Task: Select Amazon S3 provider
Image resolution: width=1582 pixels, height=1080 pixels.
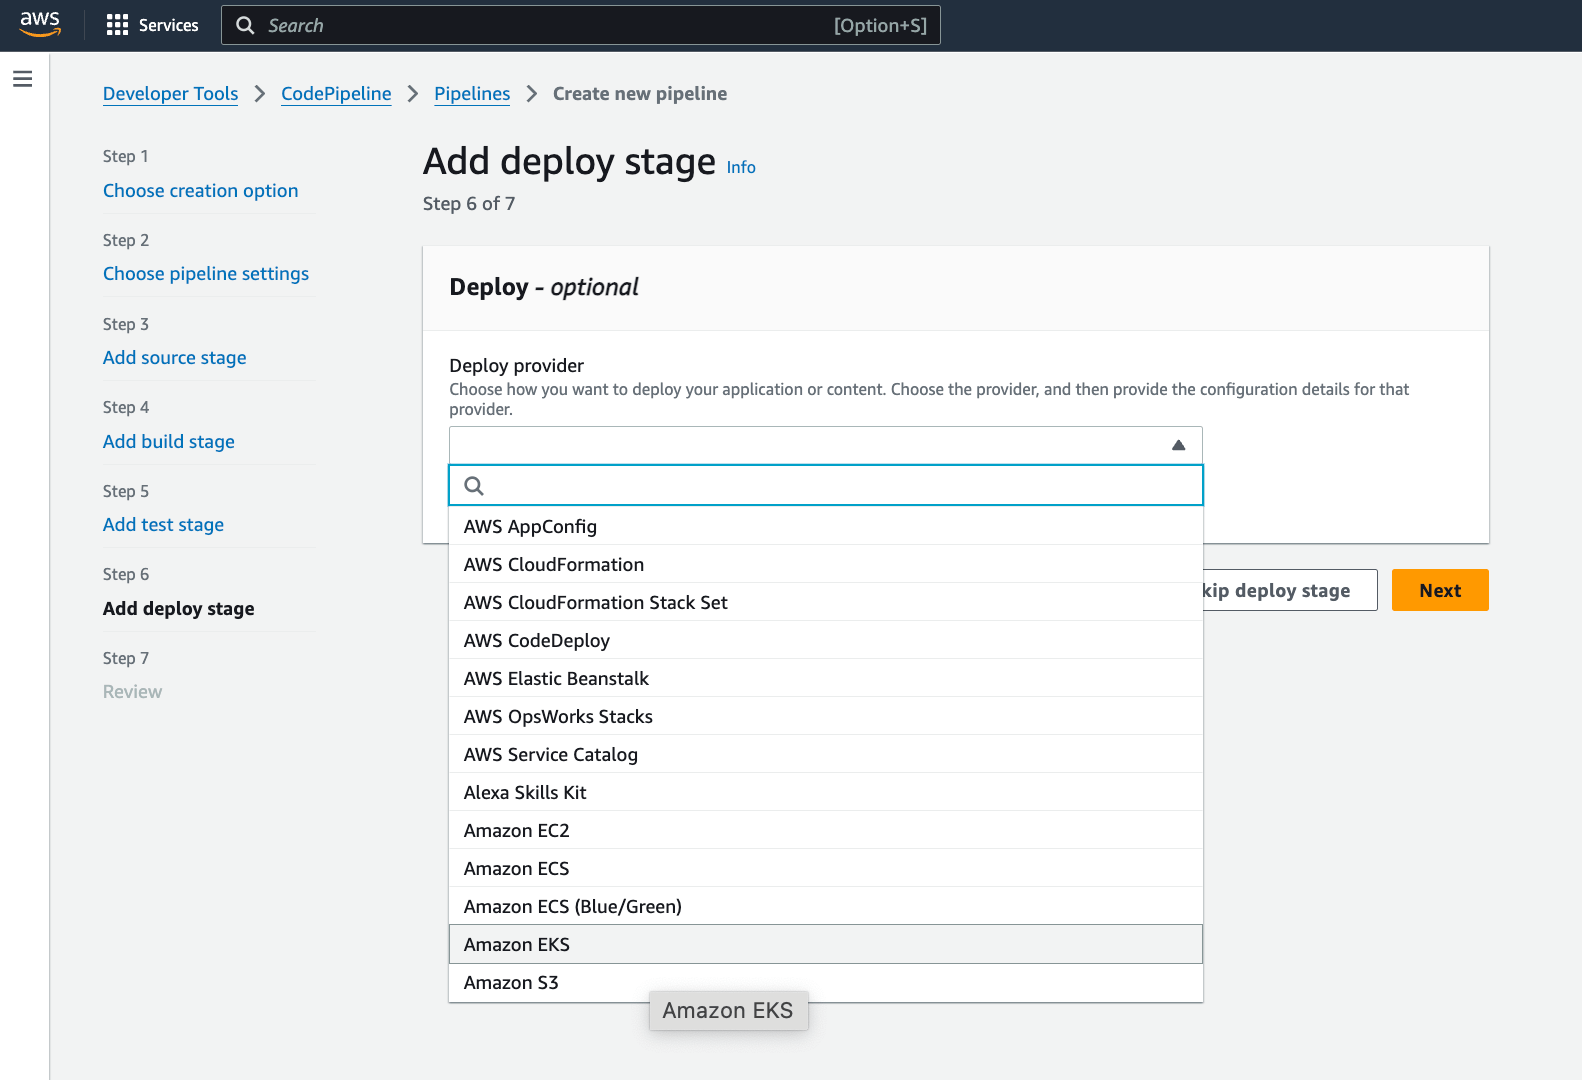Action: click(x=826, y=982)
